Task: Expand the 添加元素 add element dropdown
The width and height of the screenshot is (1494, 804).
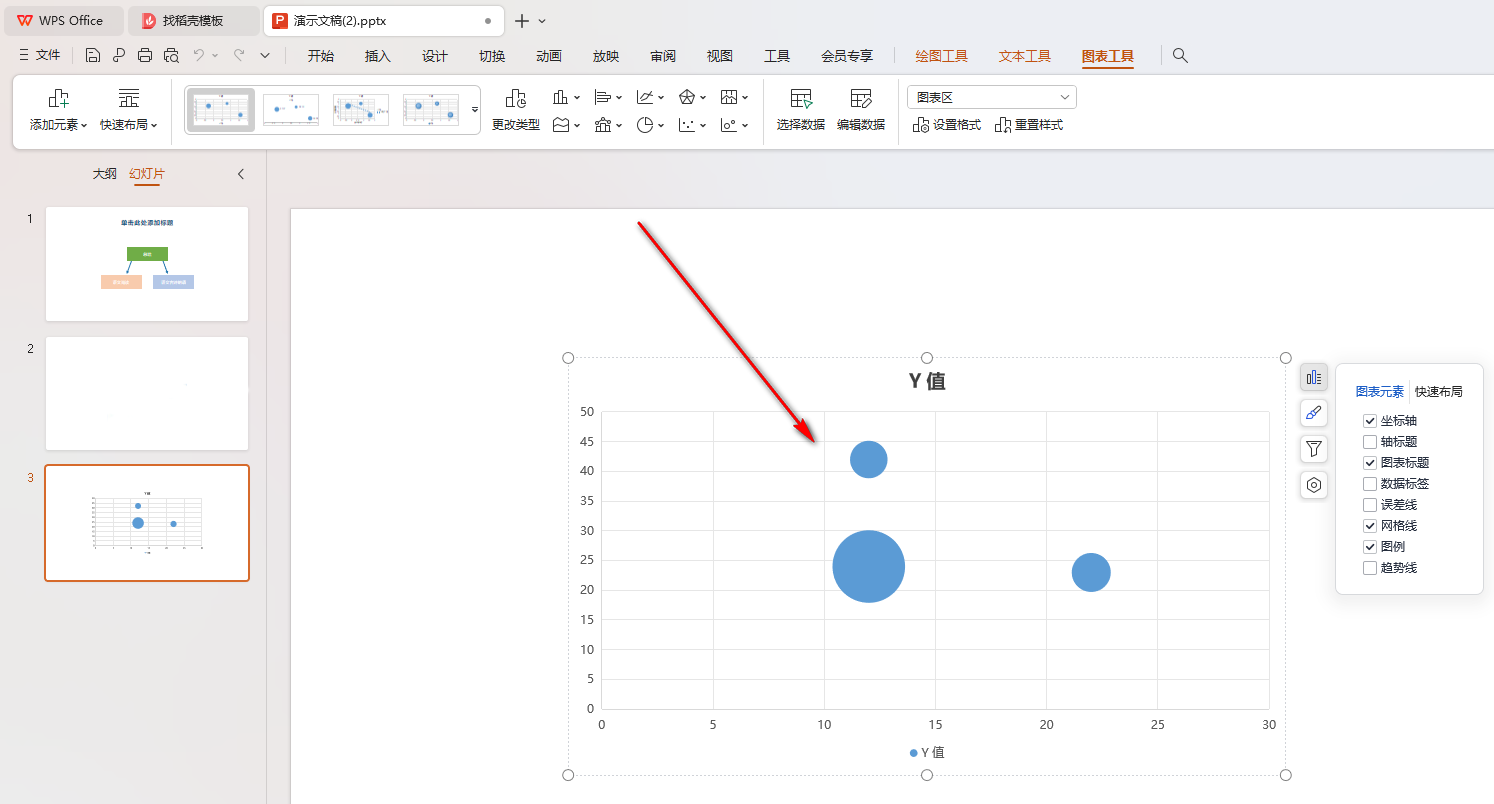Action: pyautogui.click(x=58, y=125)
